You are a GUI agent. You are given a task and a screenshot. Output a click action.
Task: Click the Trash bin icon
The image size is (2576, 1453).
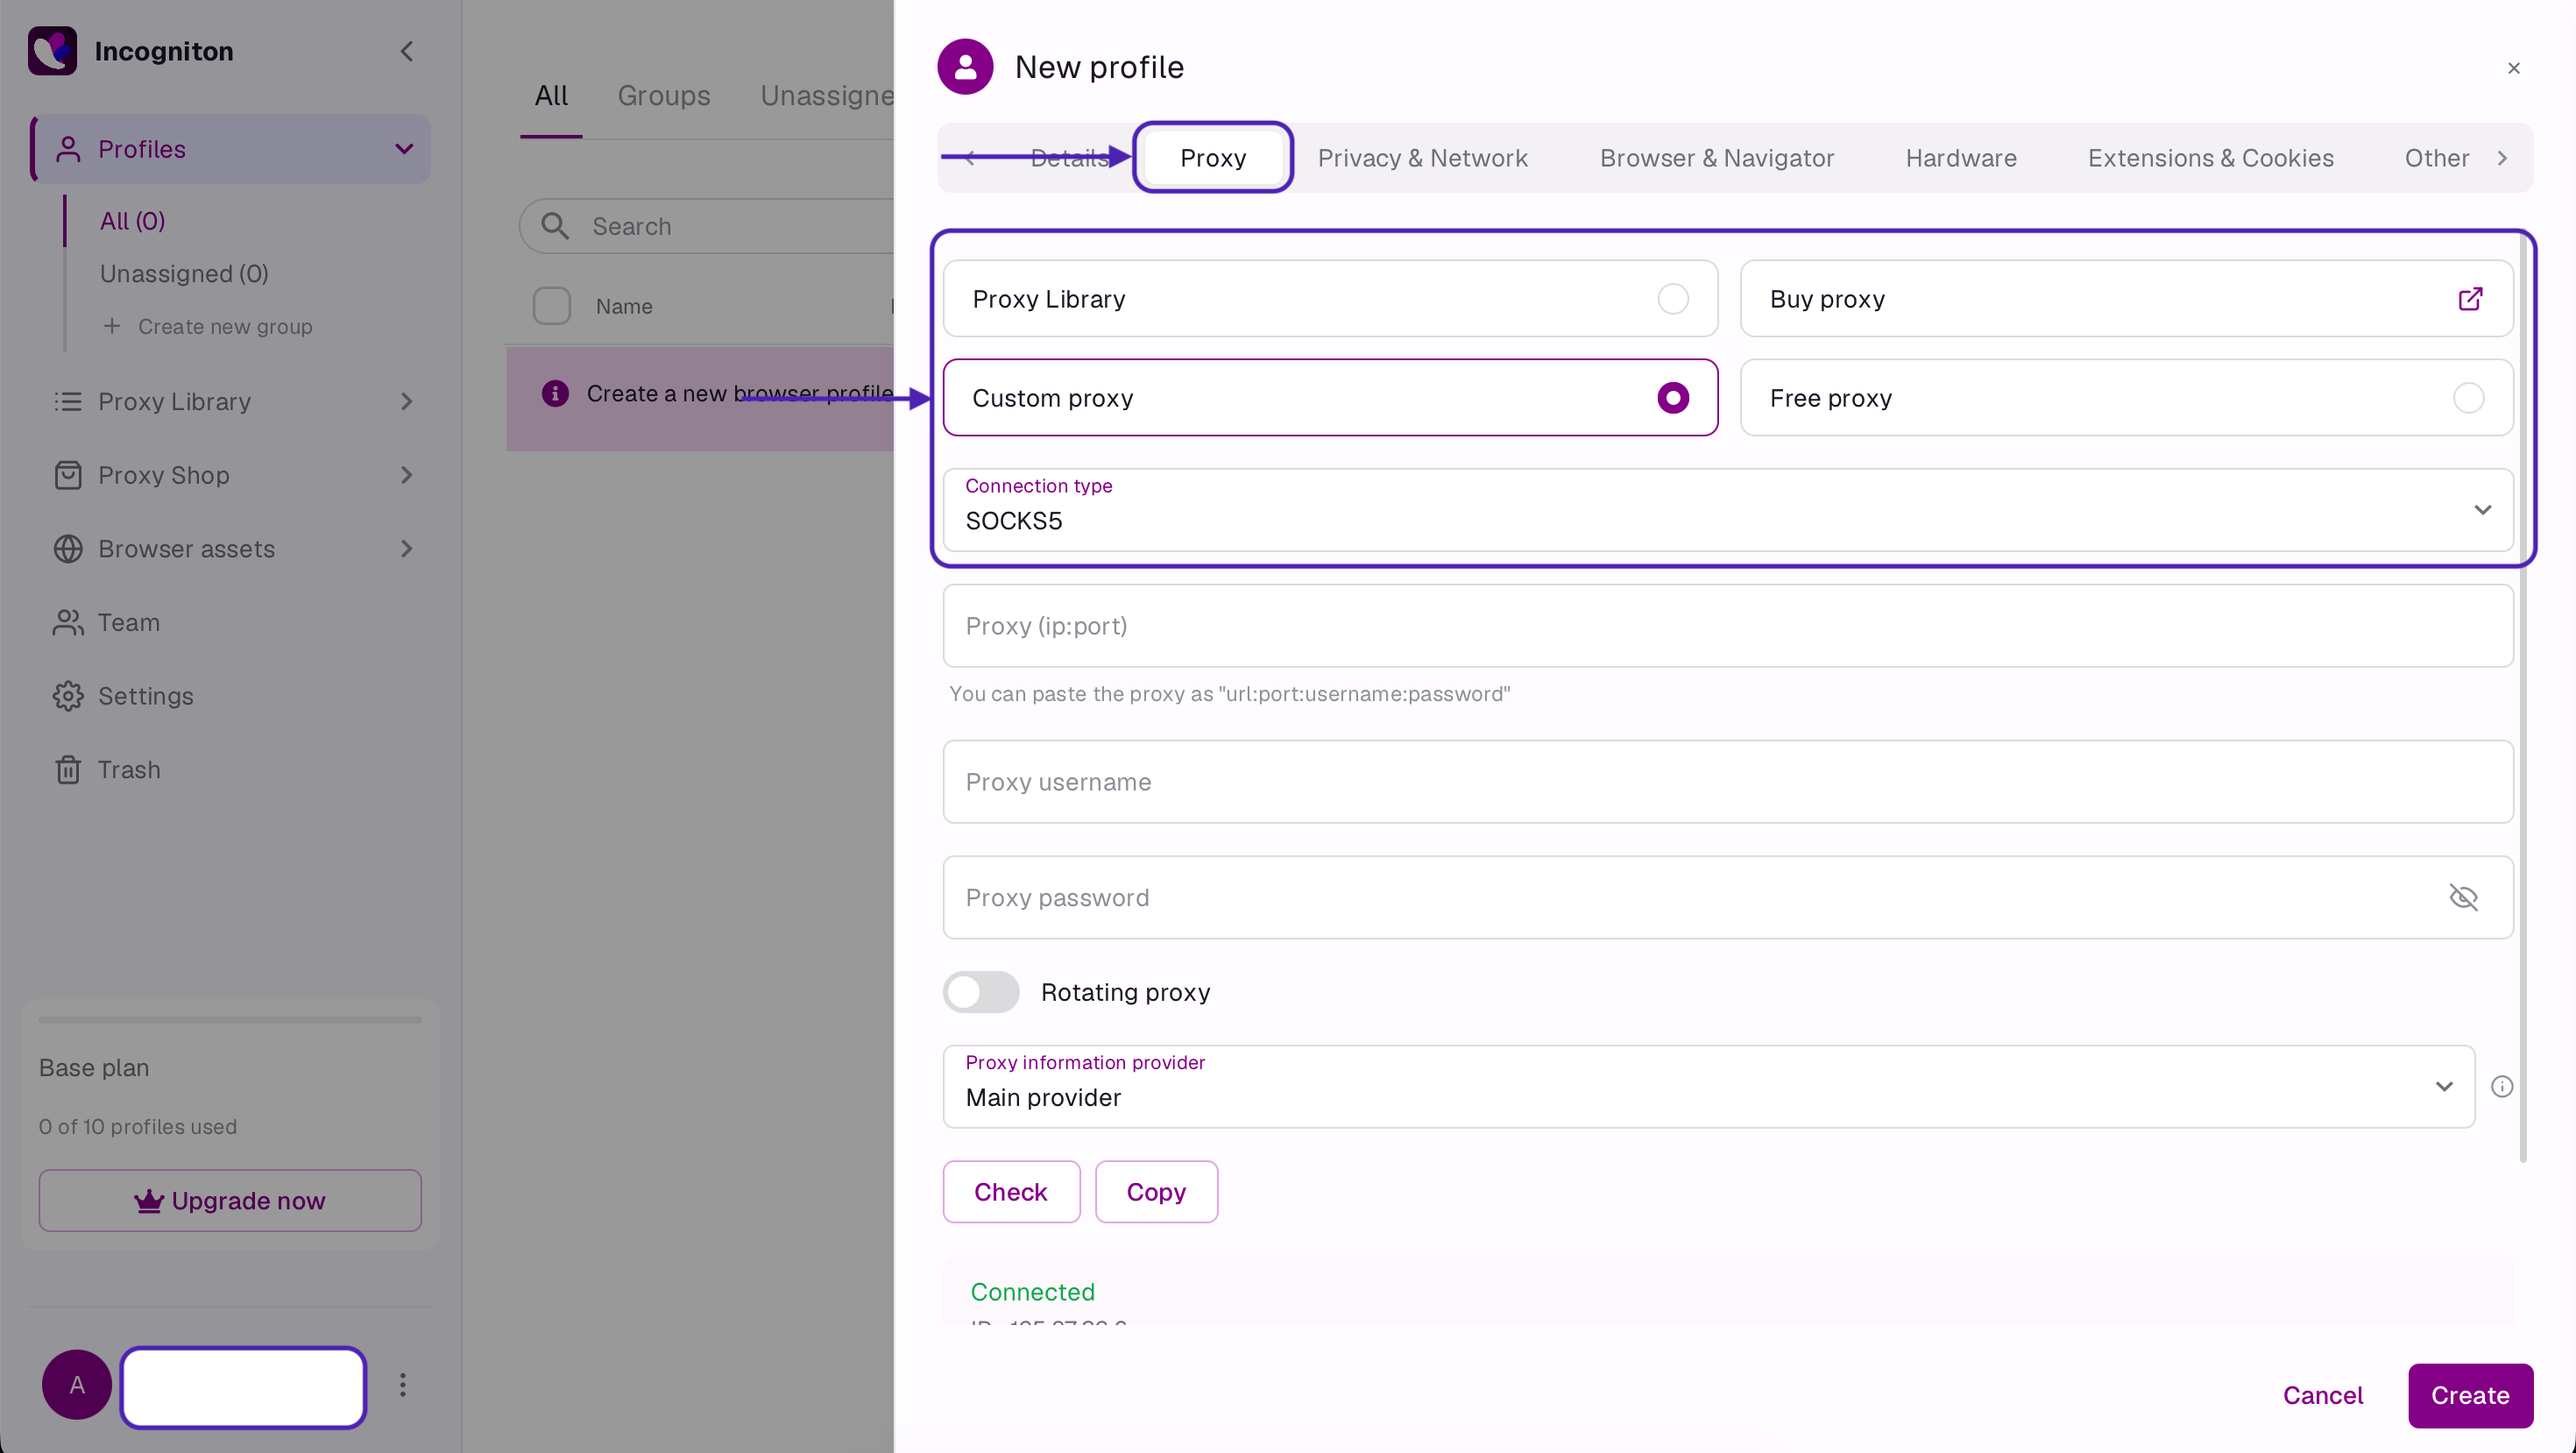[x=68, y=770]
